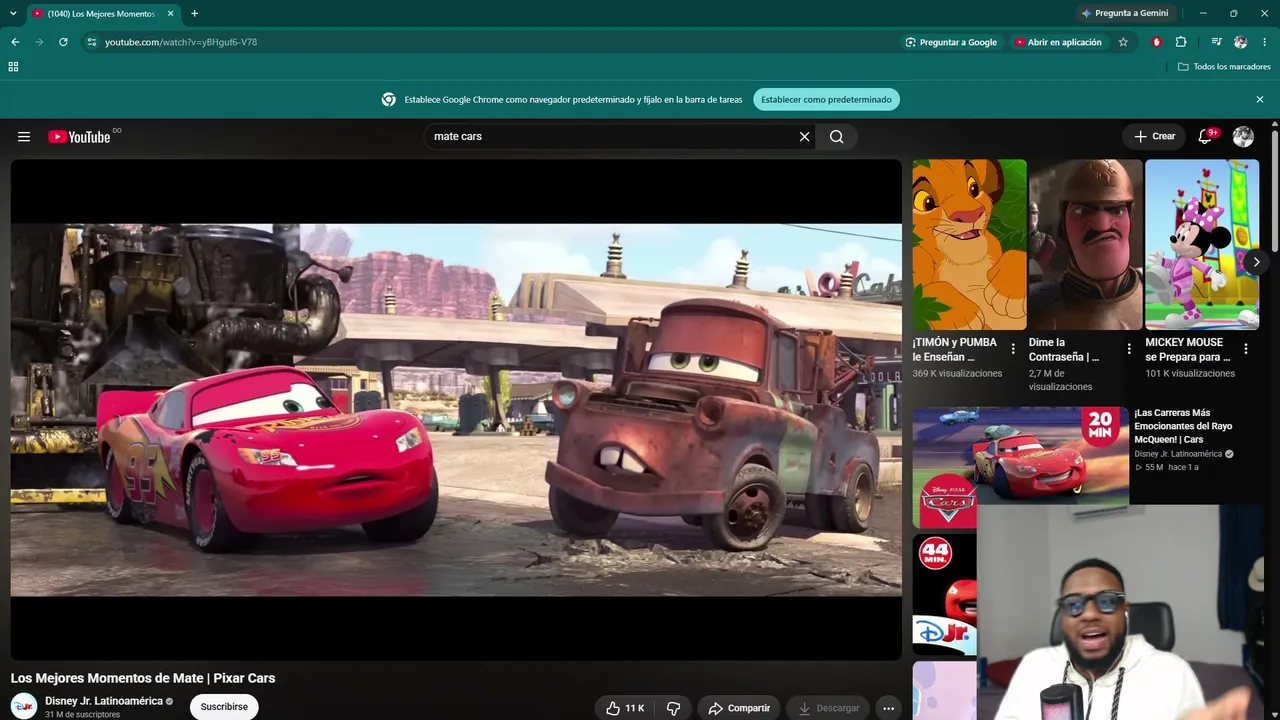Open the 'Dime la Contraseña' short thumbnail
The height and width of the screenshot is (720, 1280).
[x=1085, y=245]
